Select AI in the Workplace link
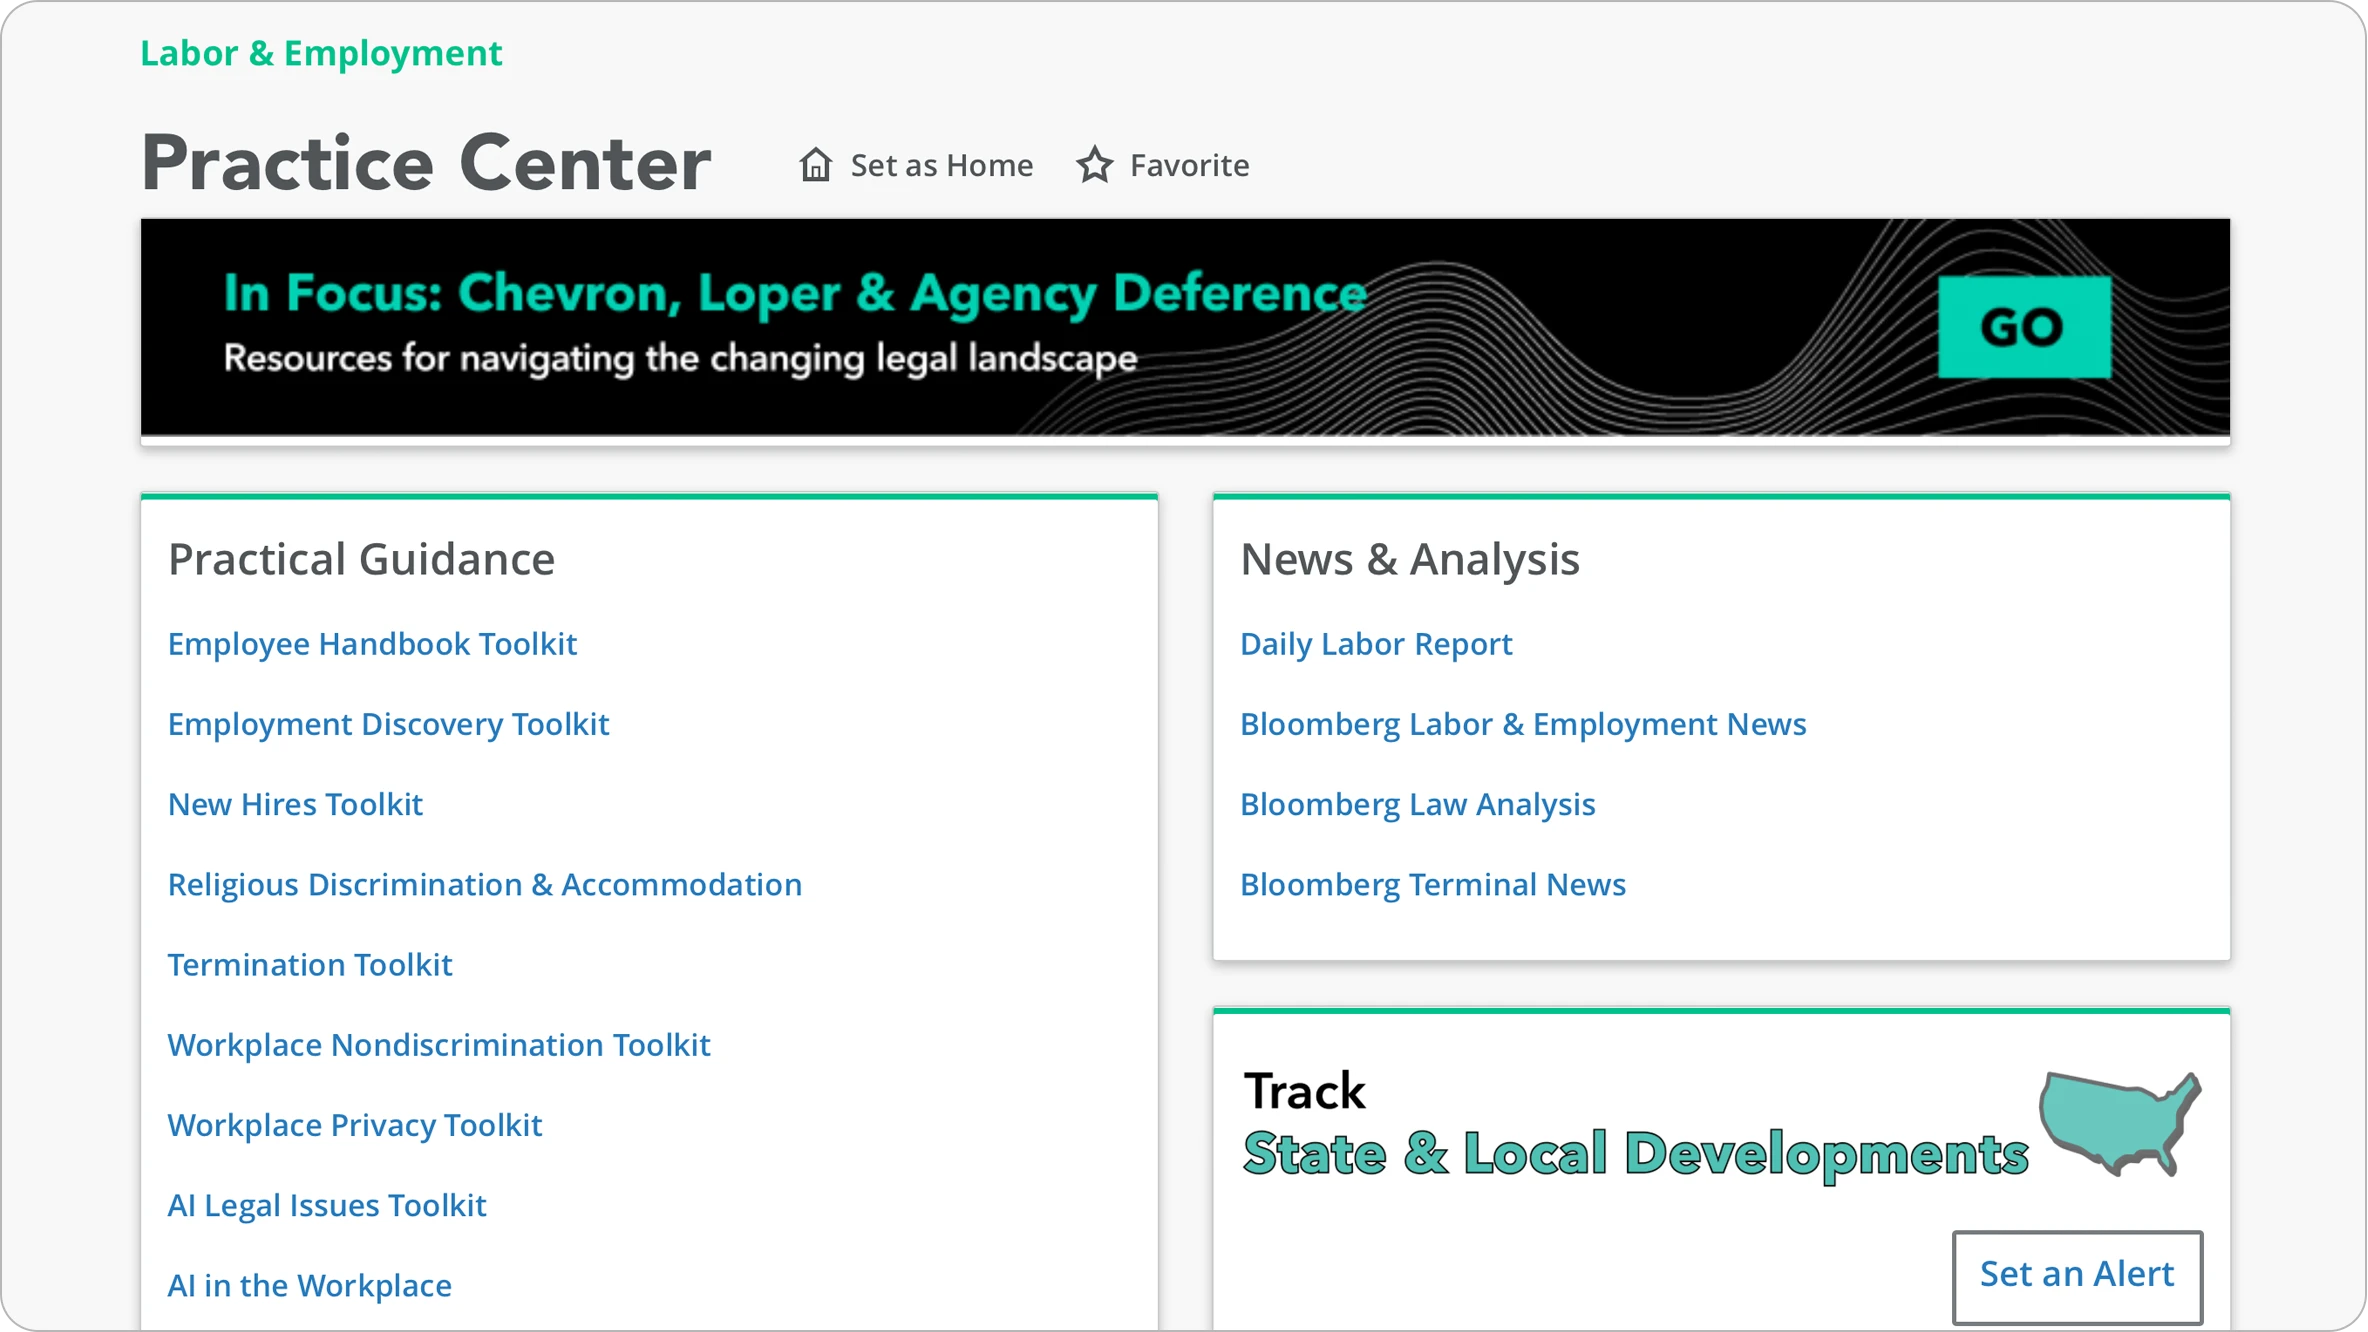 tap(309, 1286)
